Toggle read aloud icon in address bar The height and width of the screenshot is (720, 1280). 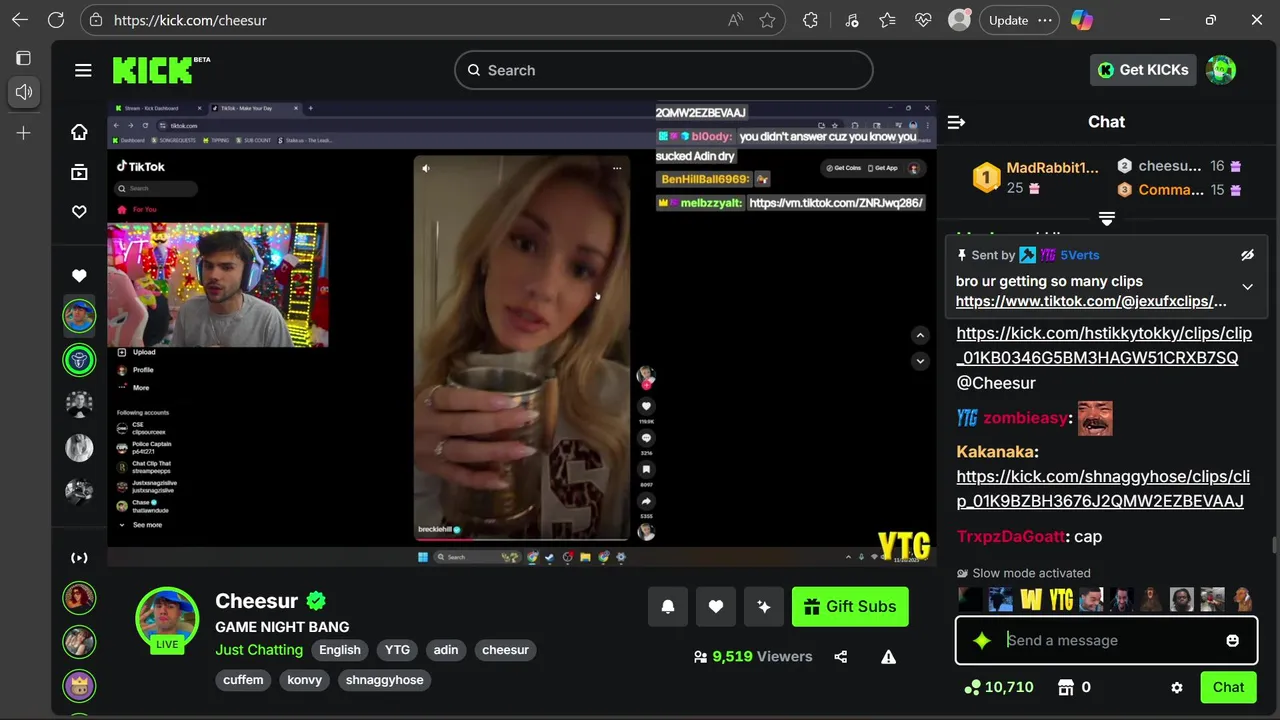[735, 20]
